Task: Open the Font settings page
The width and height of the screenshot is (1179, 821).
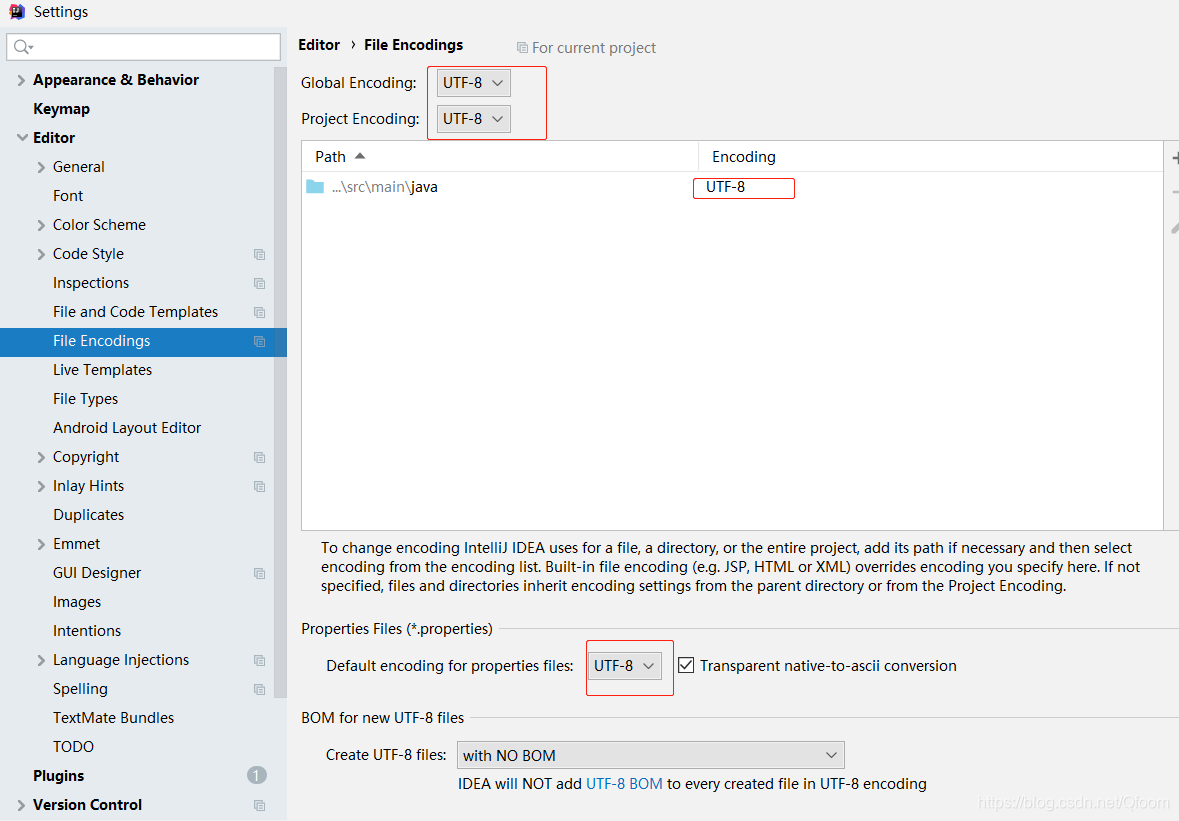Action: 68,195
